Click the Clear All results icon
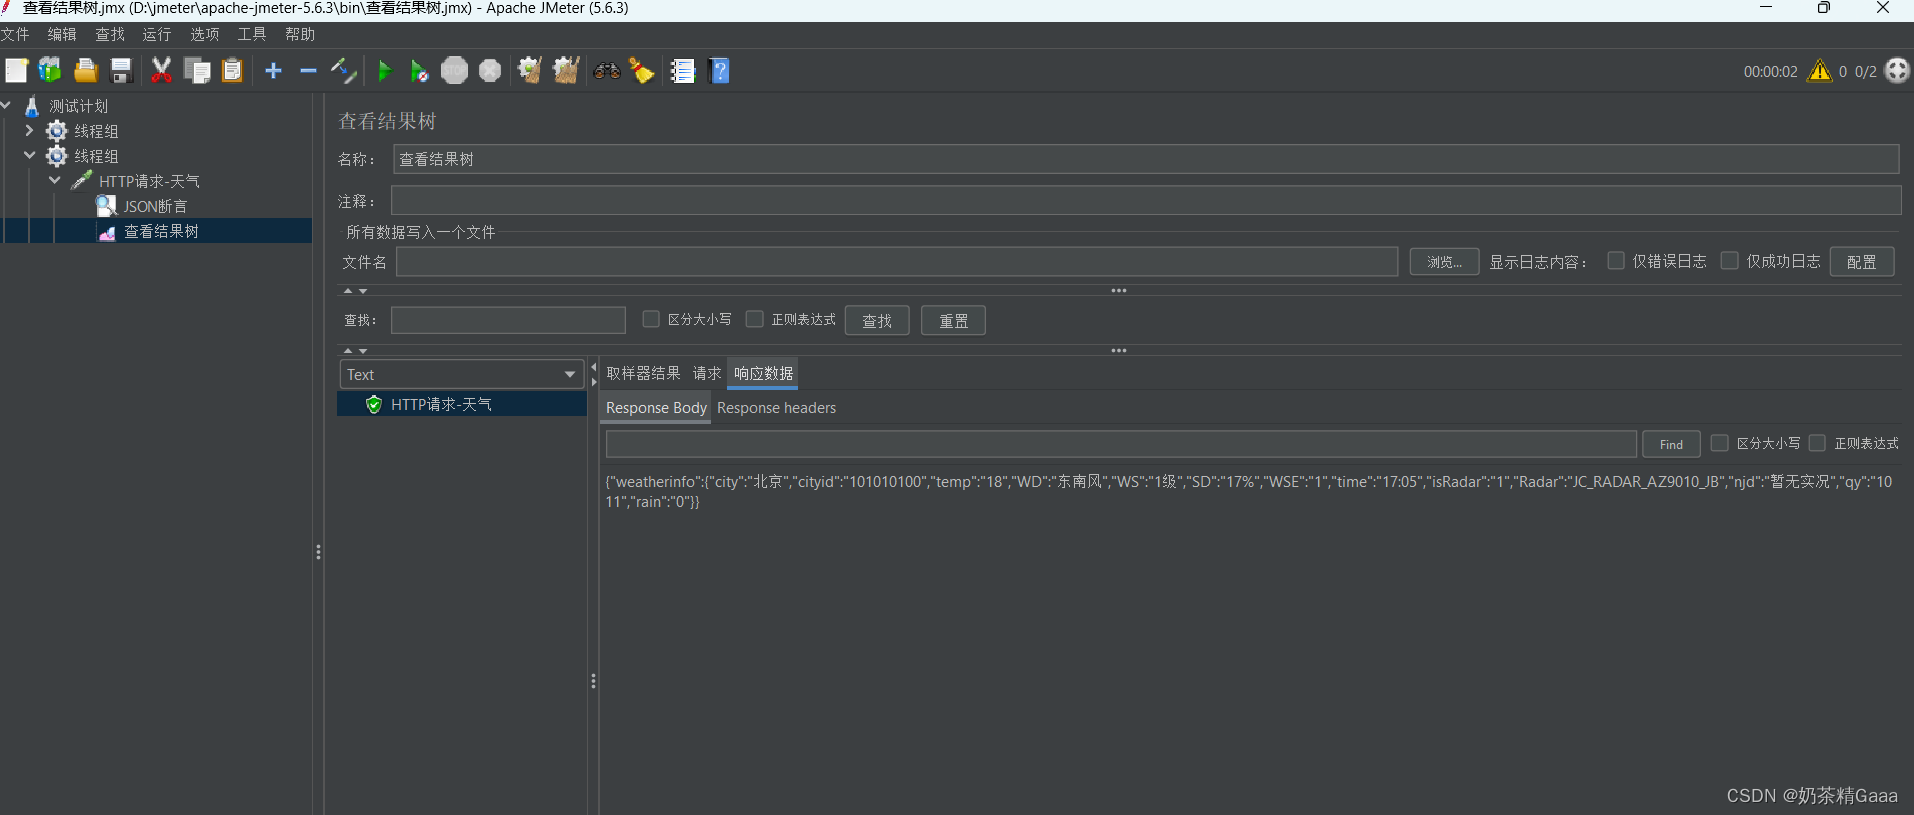This screenshot has height=815, width=1914. 566,71
